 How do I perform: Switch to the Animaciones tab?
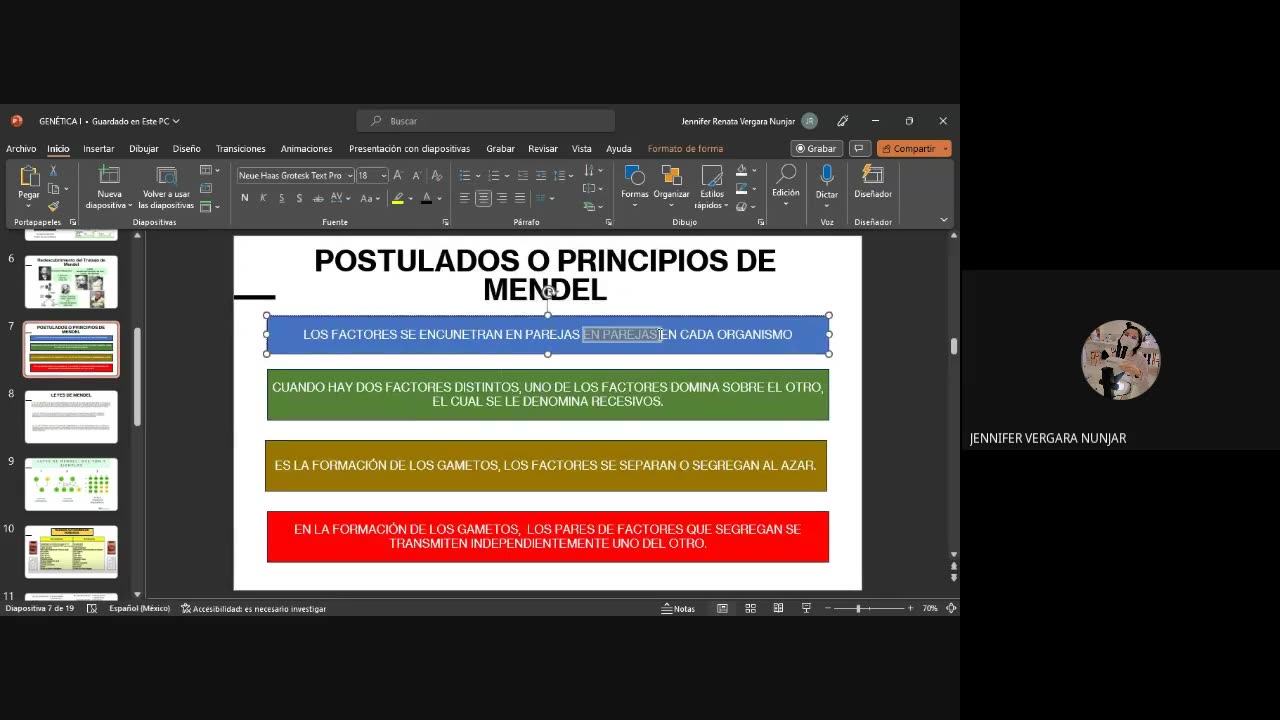point(306,148)
